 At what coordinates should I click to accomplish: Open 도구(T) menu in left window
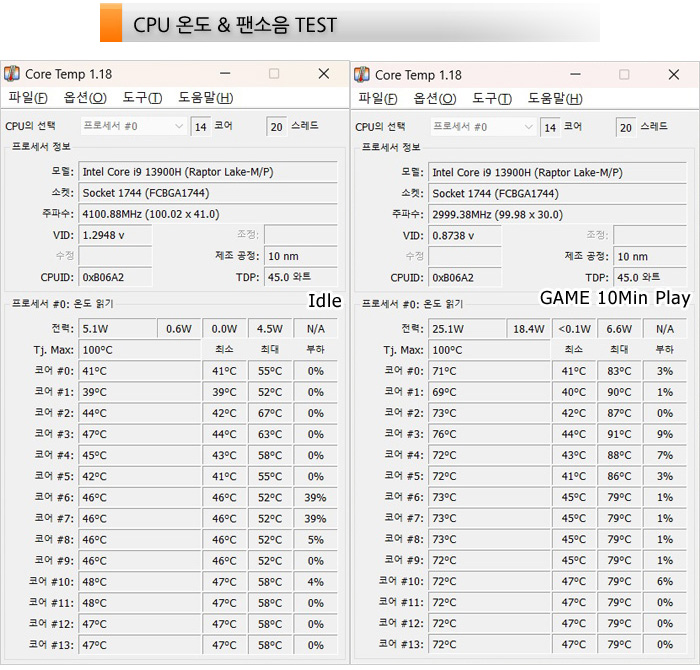click(x=142, y=97)
